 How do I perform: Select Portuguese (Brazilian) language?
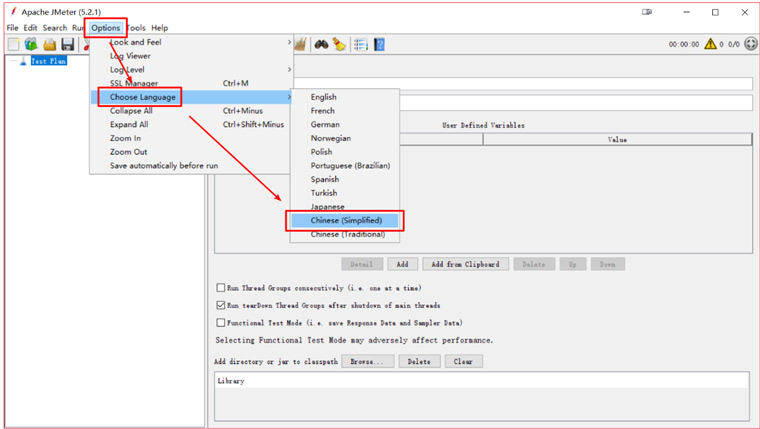[x=345, y=165]
